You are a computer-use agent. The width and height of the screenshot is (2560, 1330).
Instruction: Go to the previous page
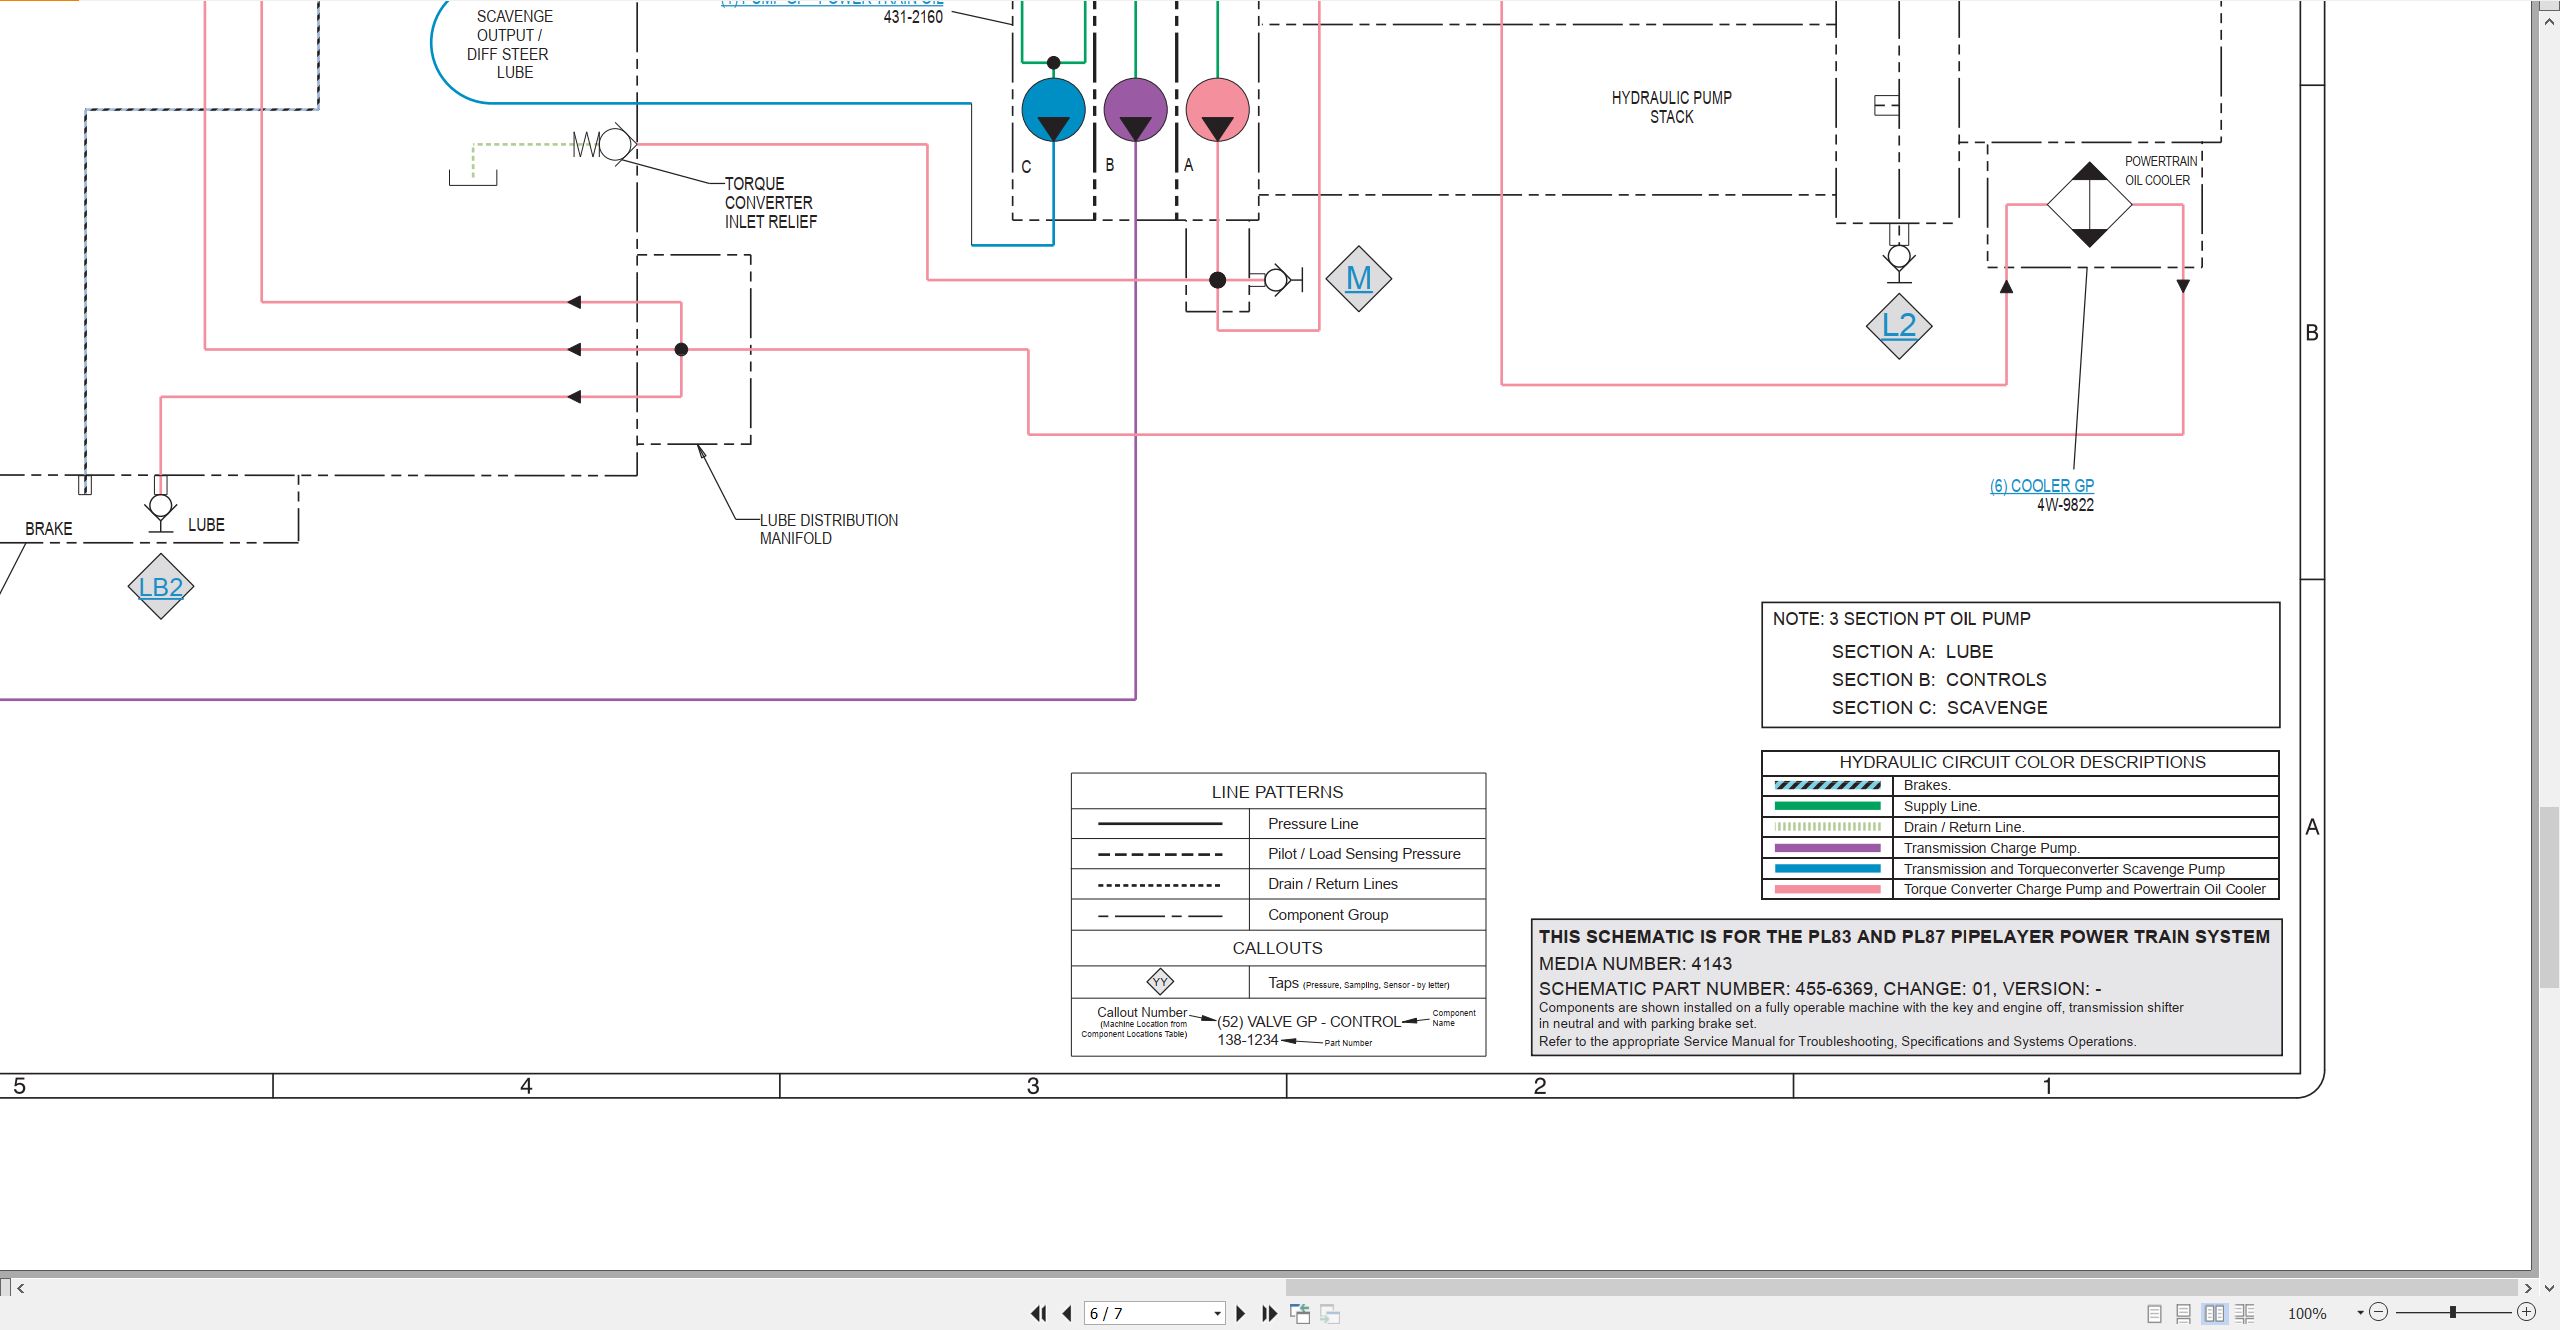(x=1067, y=1313)
